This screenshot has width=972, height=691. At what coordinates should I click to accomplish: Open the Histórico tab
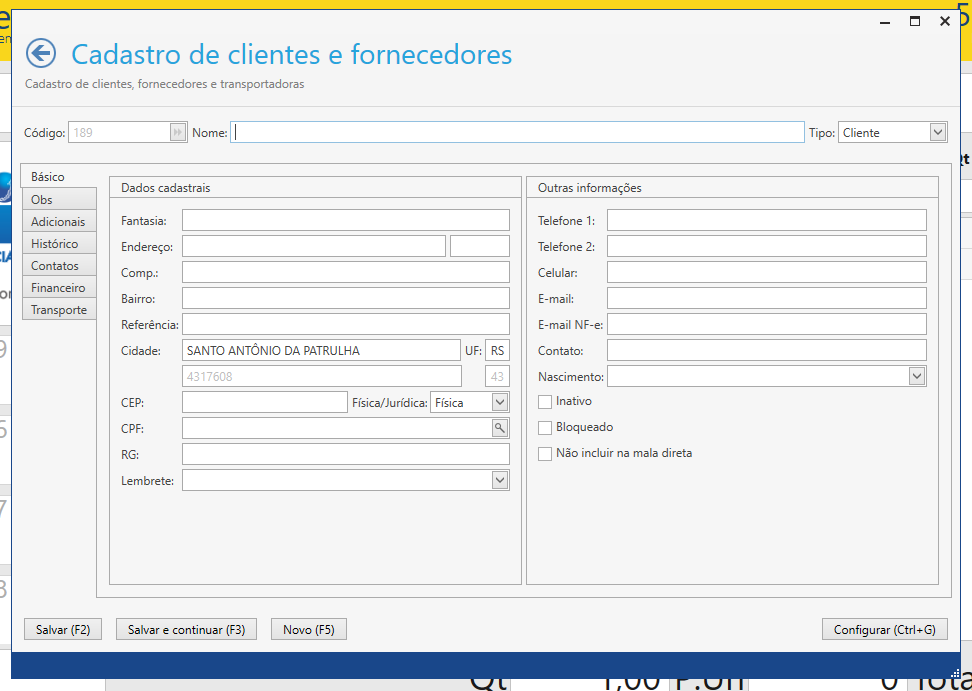(54, 244)
